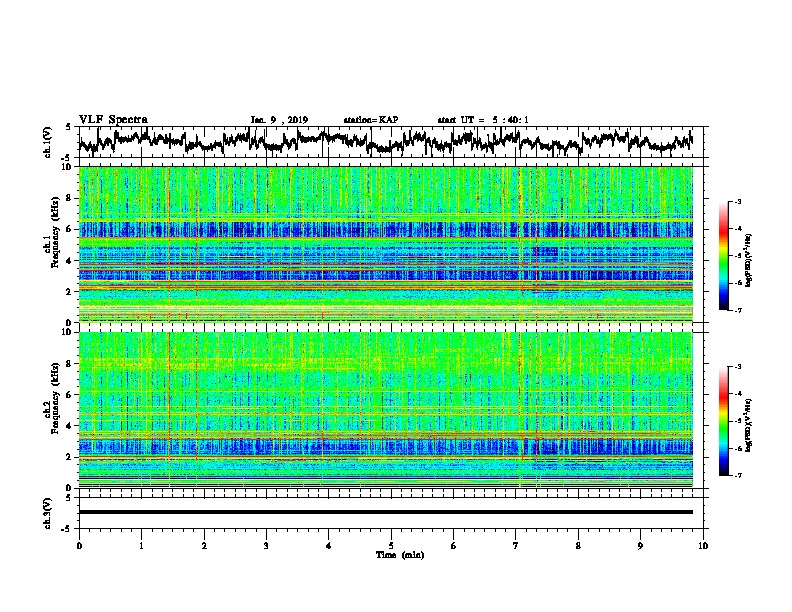Viewport: 792px width, 612px height.
Task: Click the ch.2 spectrogram color bar
Action: coord(724,421)
